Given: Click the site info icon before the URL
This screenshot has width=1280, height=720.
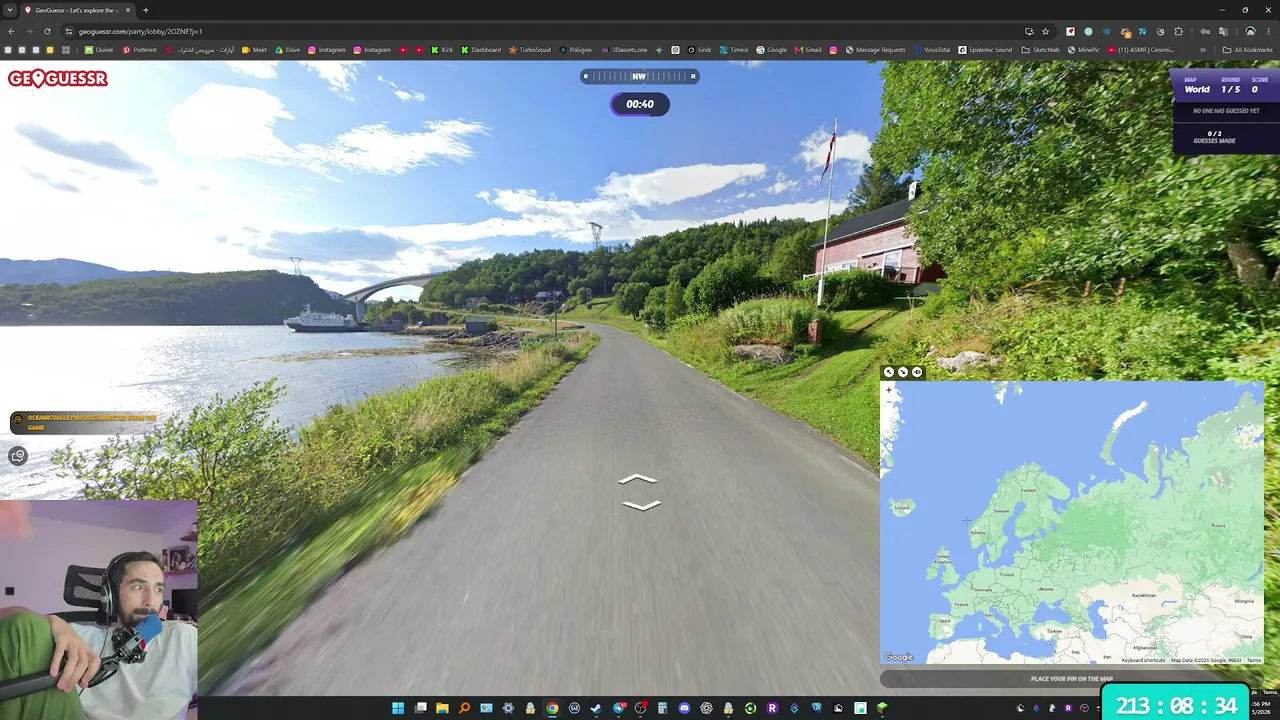Looking at the screenshot, I should [x=69, y=31].
